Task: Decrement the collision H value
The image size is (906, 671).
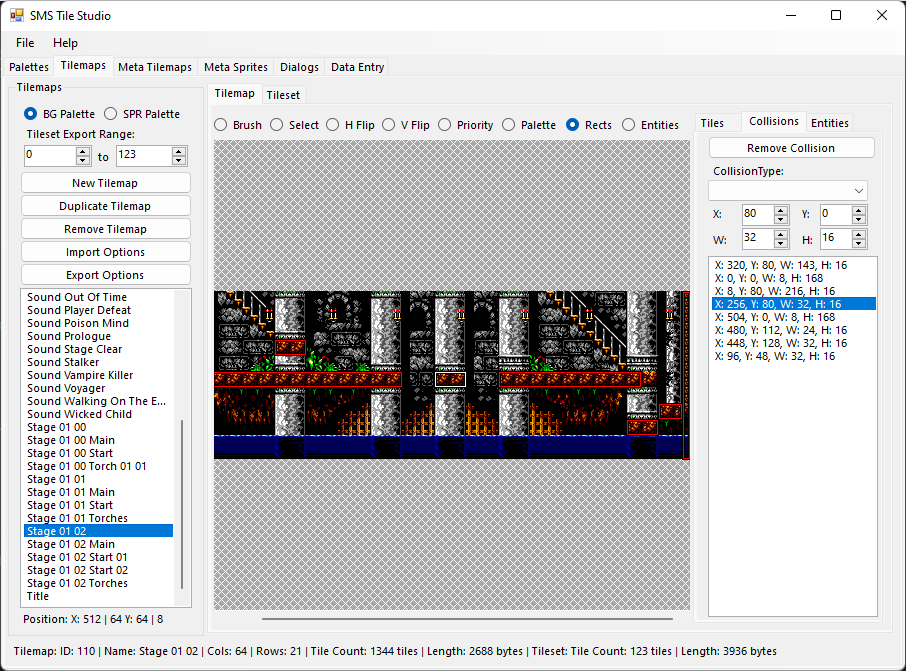Action: 859,243
